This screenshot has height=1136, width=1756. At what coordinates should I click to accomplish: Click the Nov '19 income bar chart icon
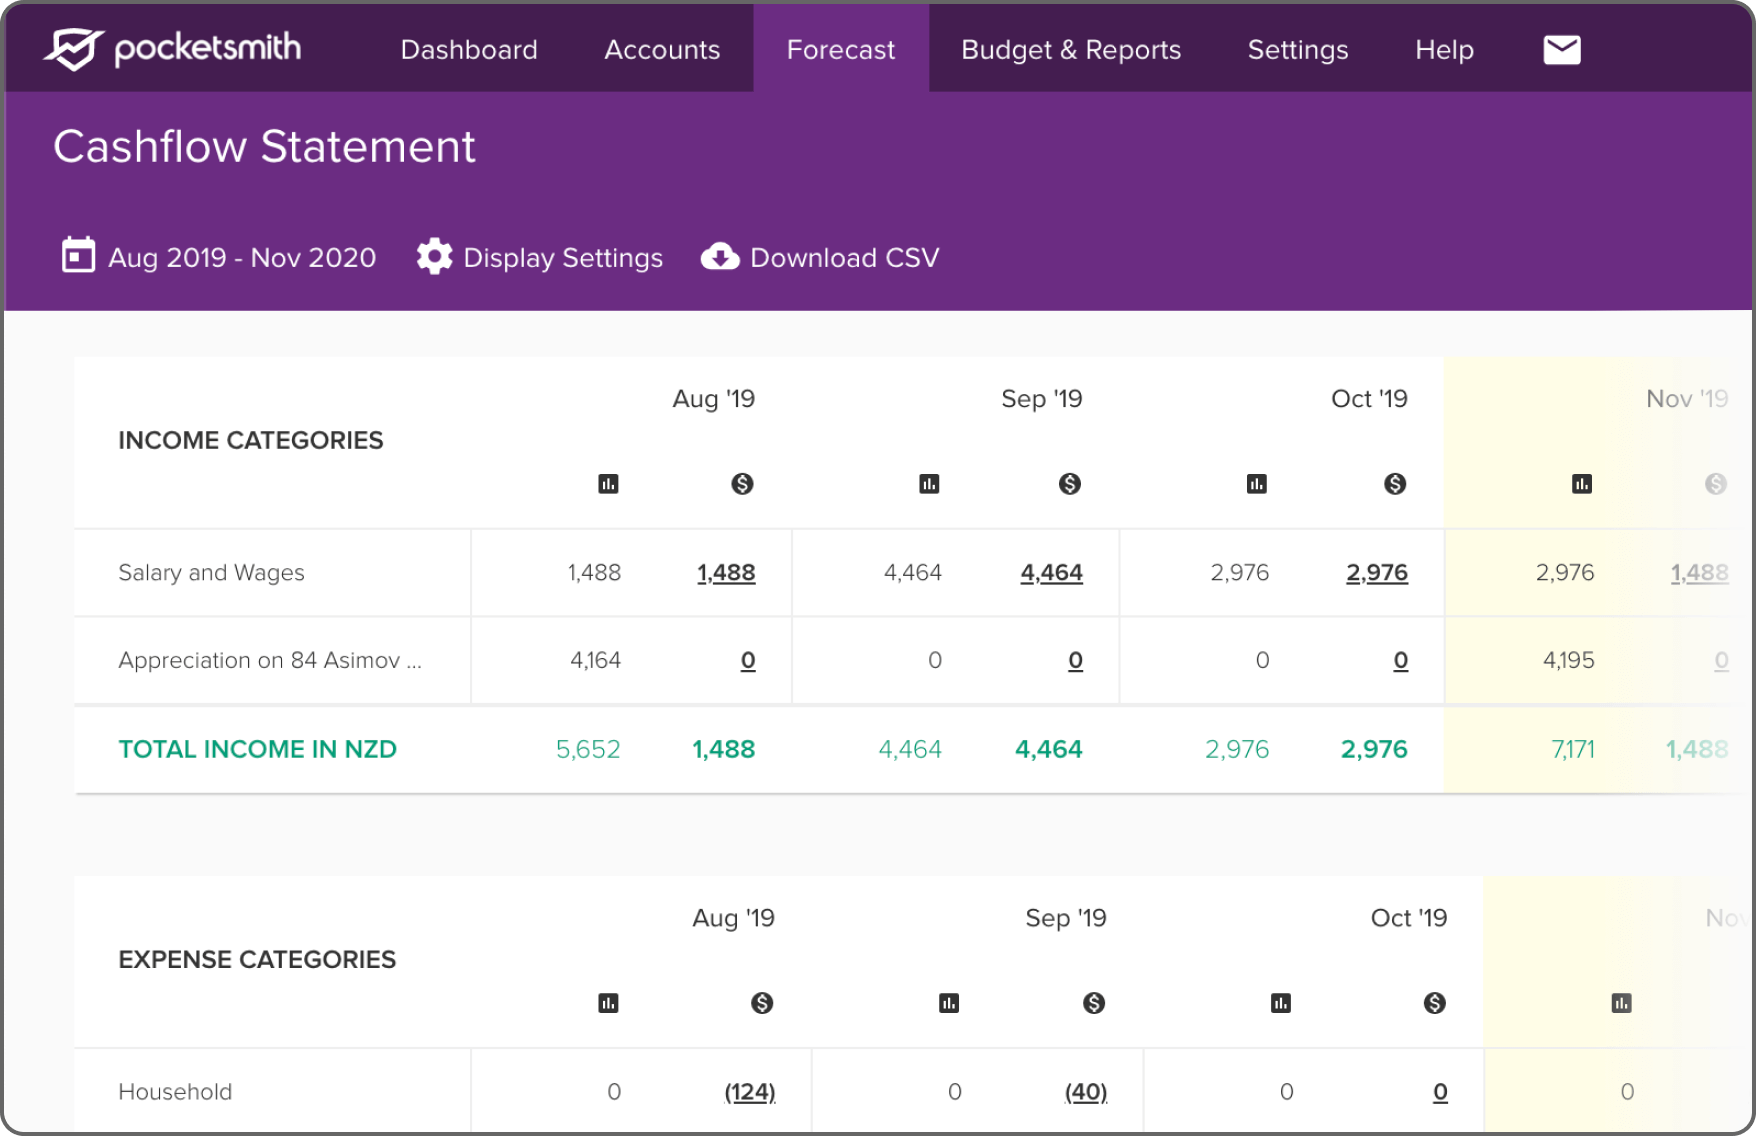(x=1581, y=484)
